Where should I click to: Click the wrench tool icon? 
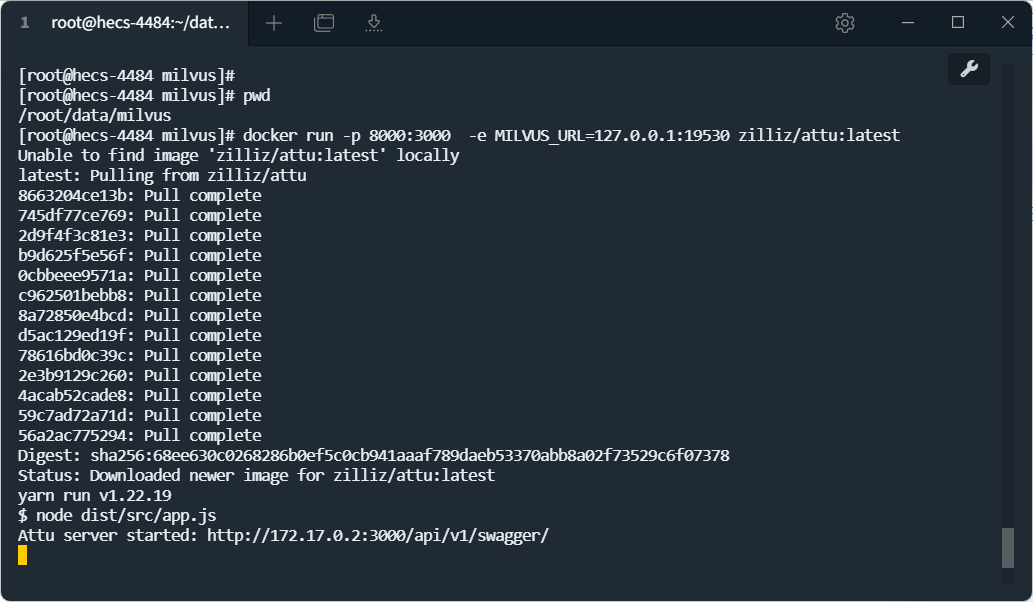tap(968, 68)
